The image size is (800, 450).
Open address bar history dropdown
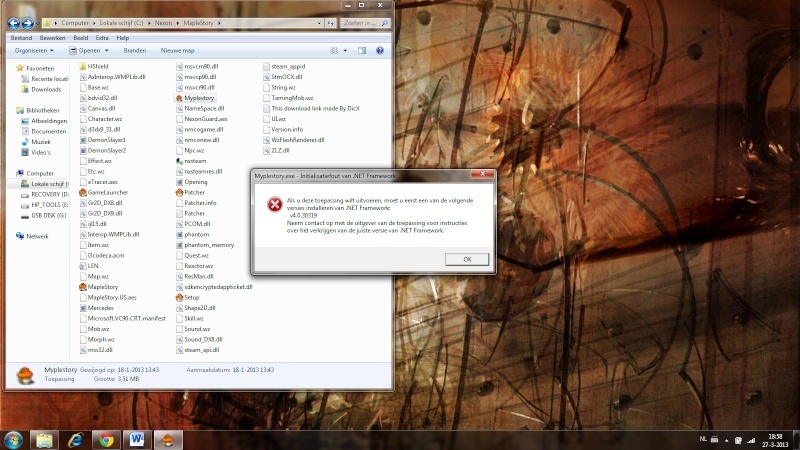pyautogui.click(x=319, y=23)
